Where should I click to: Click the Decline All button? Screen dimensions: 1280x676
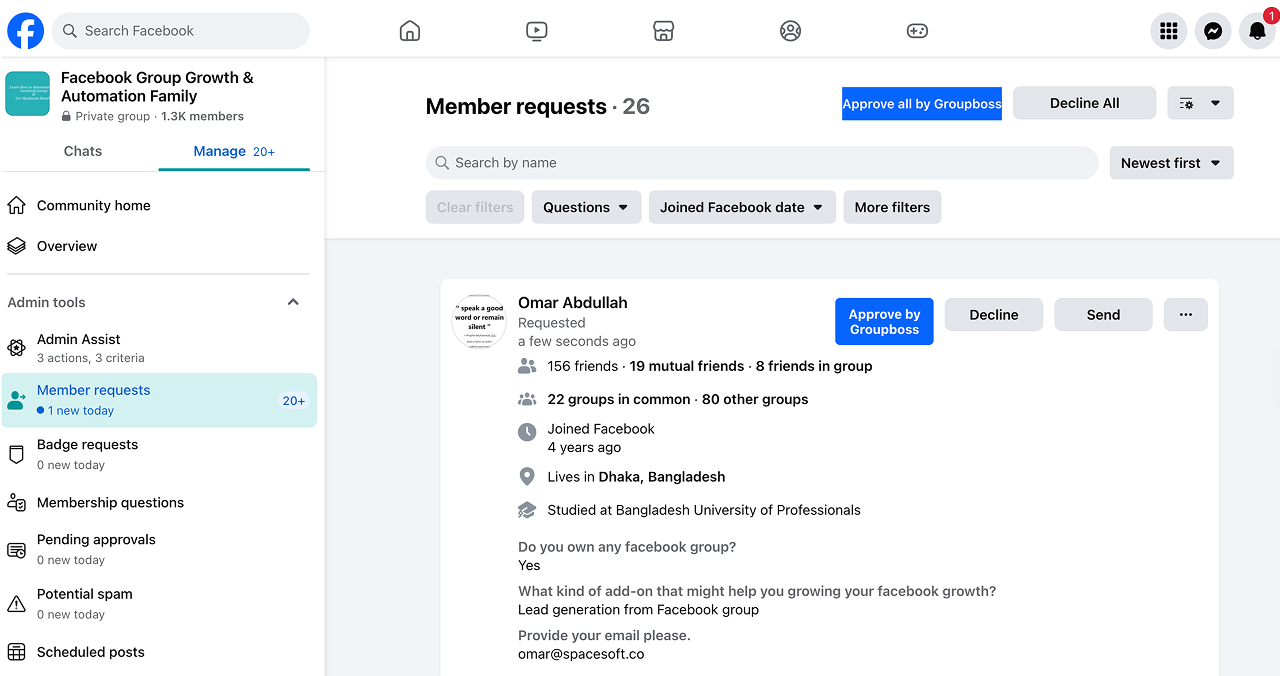(x=1084, y=103)
